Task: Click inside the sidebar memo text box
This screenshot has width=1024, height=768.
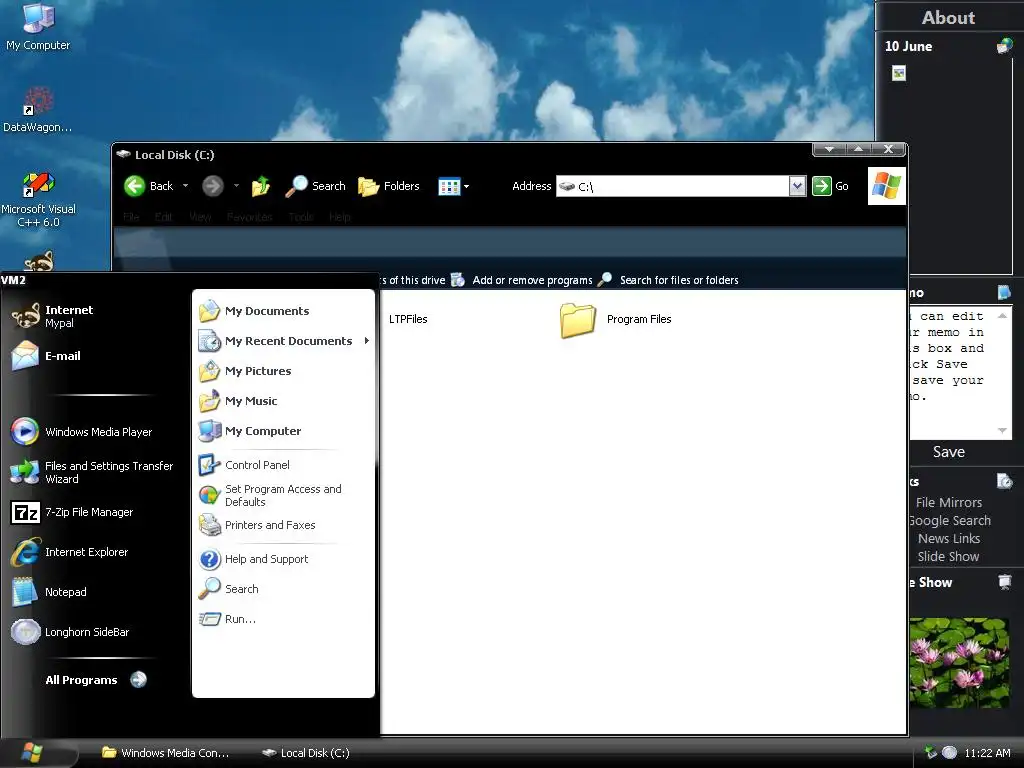Action: pos(951,372)
